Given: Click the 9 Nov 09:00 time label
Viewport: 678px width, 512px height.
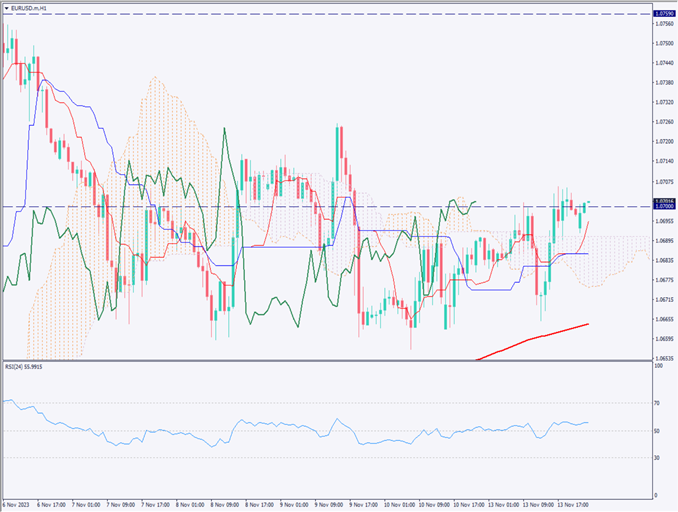Looking at the screenshot, I should 330,504.
